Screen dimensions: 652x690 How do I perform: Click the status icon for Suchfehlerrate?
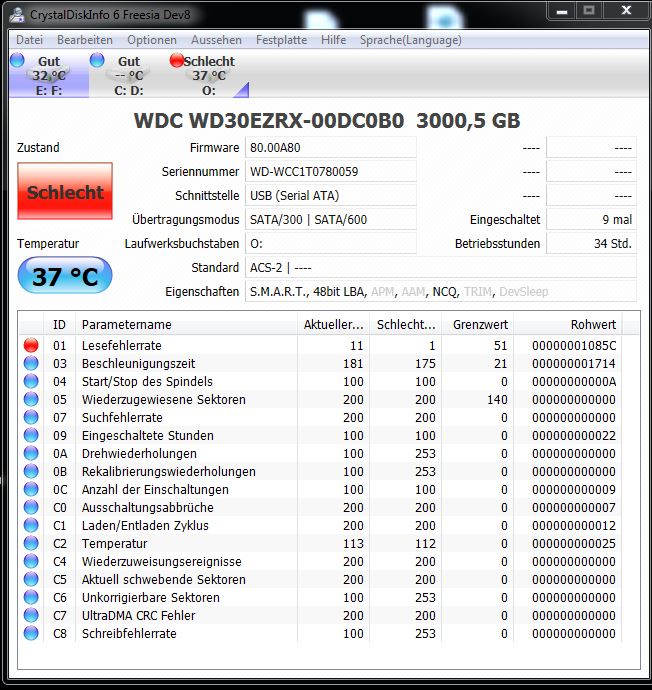pyautogui.click(x=31, y=418)
